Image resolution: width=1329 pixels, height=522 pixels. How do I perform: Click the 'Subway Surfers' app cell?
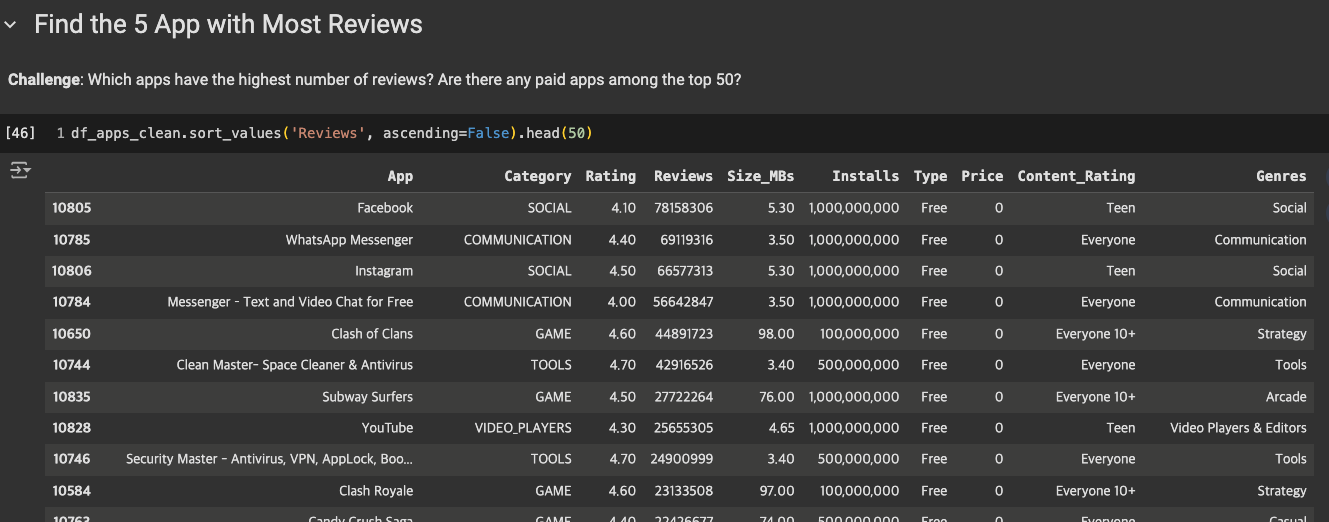368,397
